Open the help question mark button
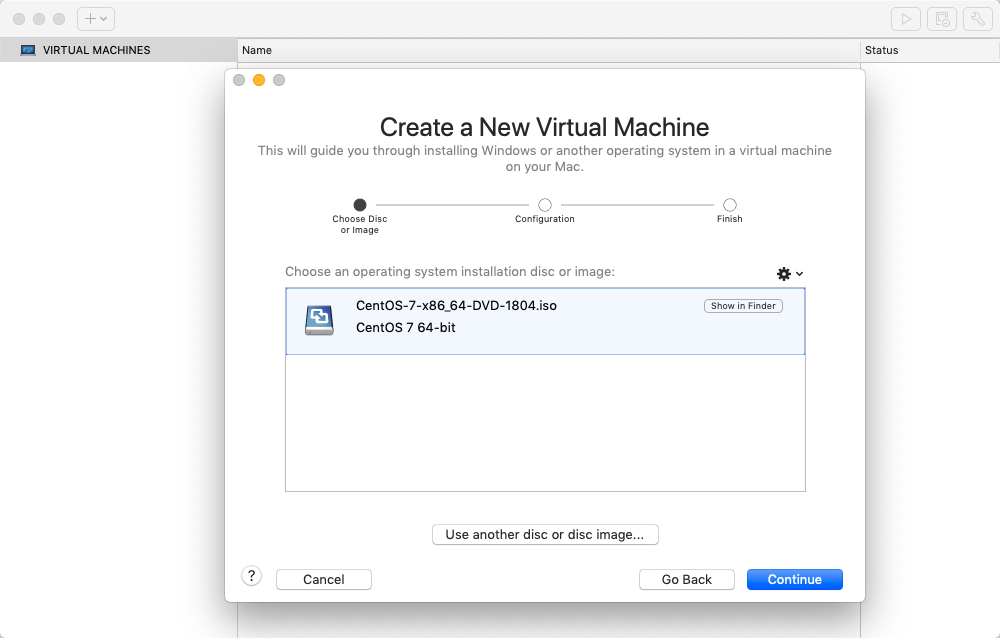This screenshot has height=638, width=1000. [251, 576]
